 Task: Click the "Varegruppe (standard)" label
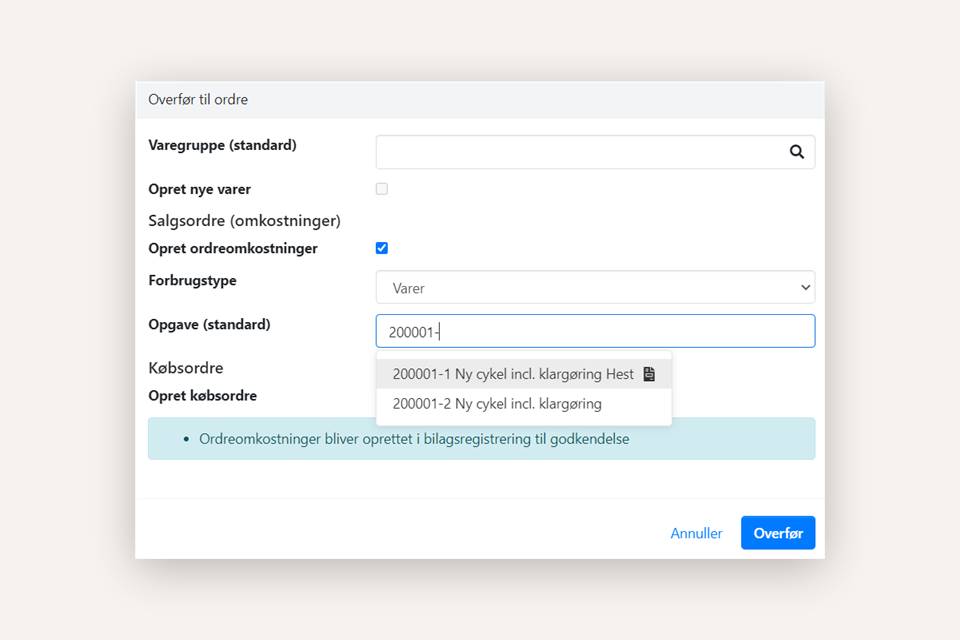(222, 145)
